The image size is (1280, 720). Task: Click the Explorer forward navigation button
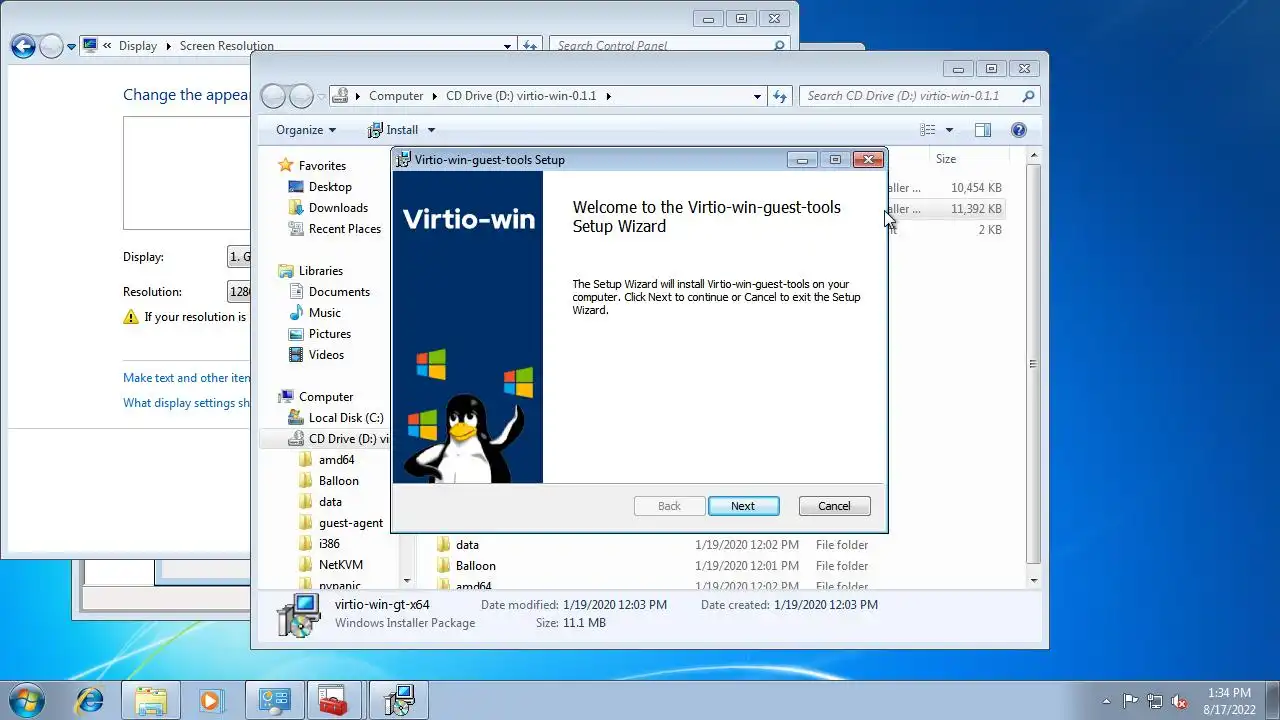click(301, 96)
